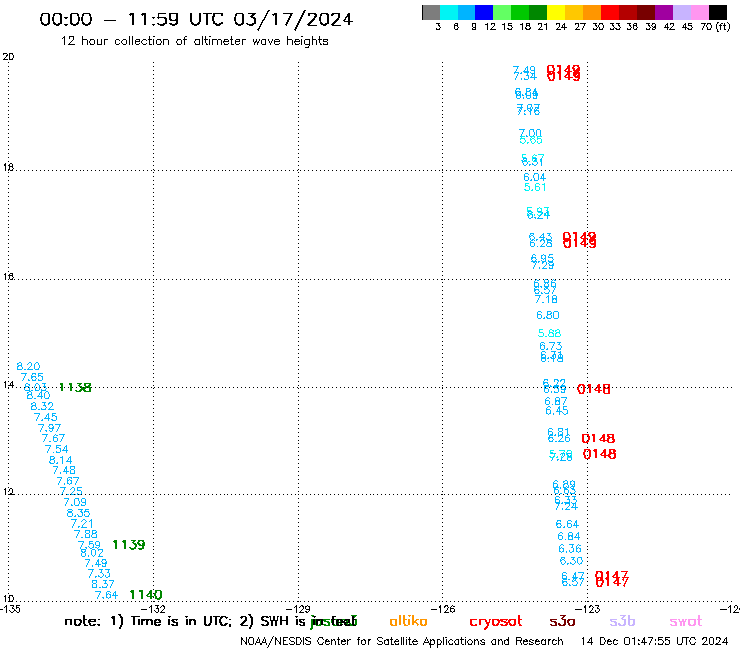Click the 's3a' satellite legend label
740x650 pixels.
[562, 621]
